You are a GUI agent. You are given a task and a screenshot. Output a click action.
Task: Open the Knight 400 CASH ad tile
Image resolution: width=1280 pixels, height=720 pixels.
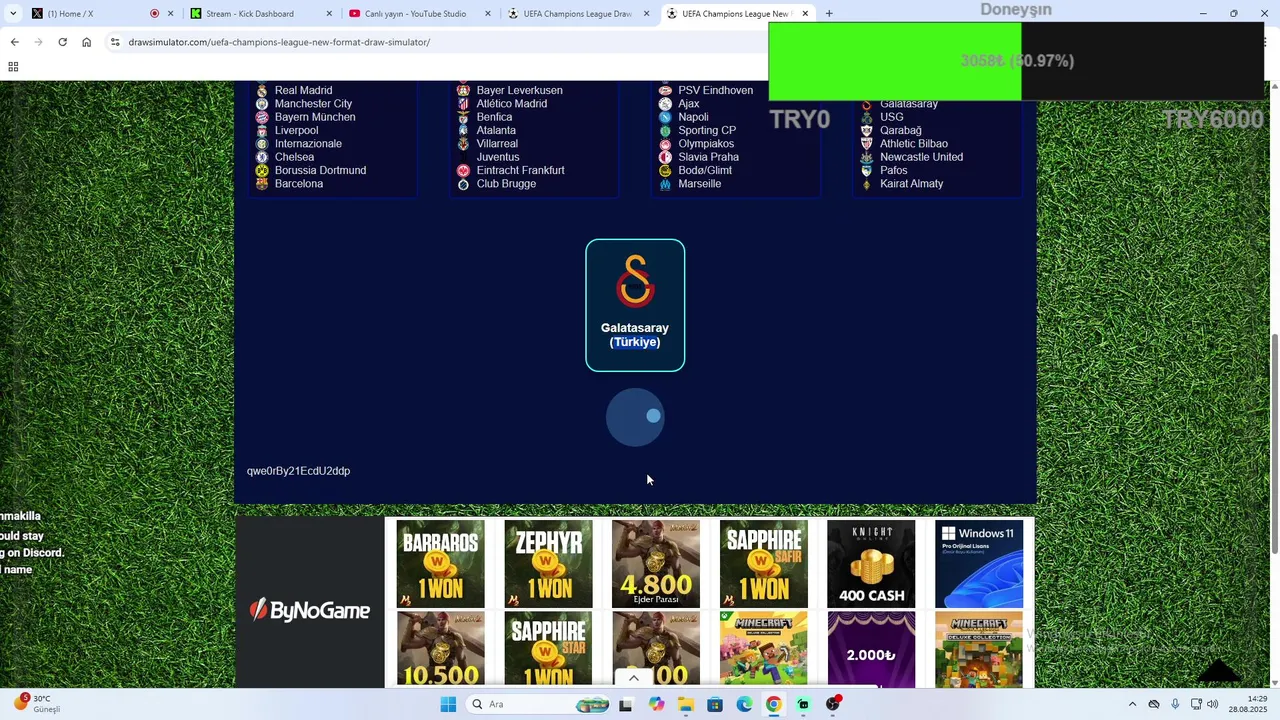[871, 563]
